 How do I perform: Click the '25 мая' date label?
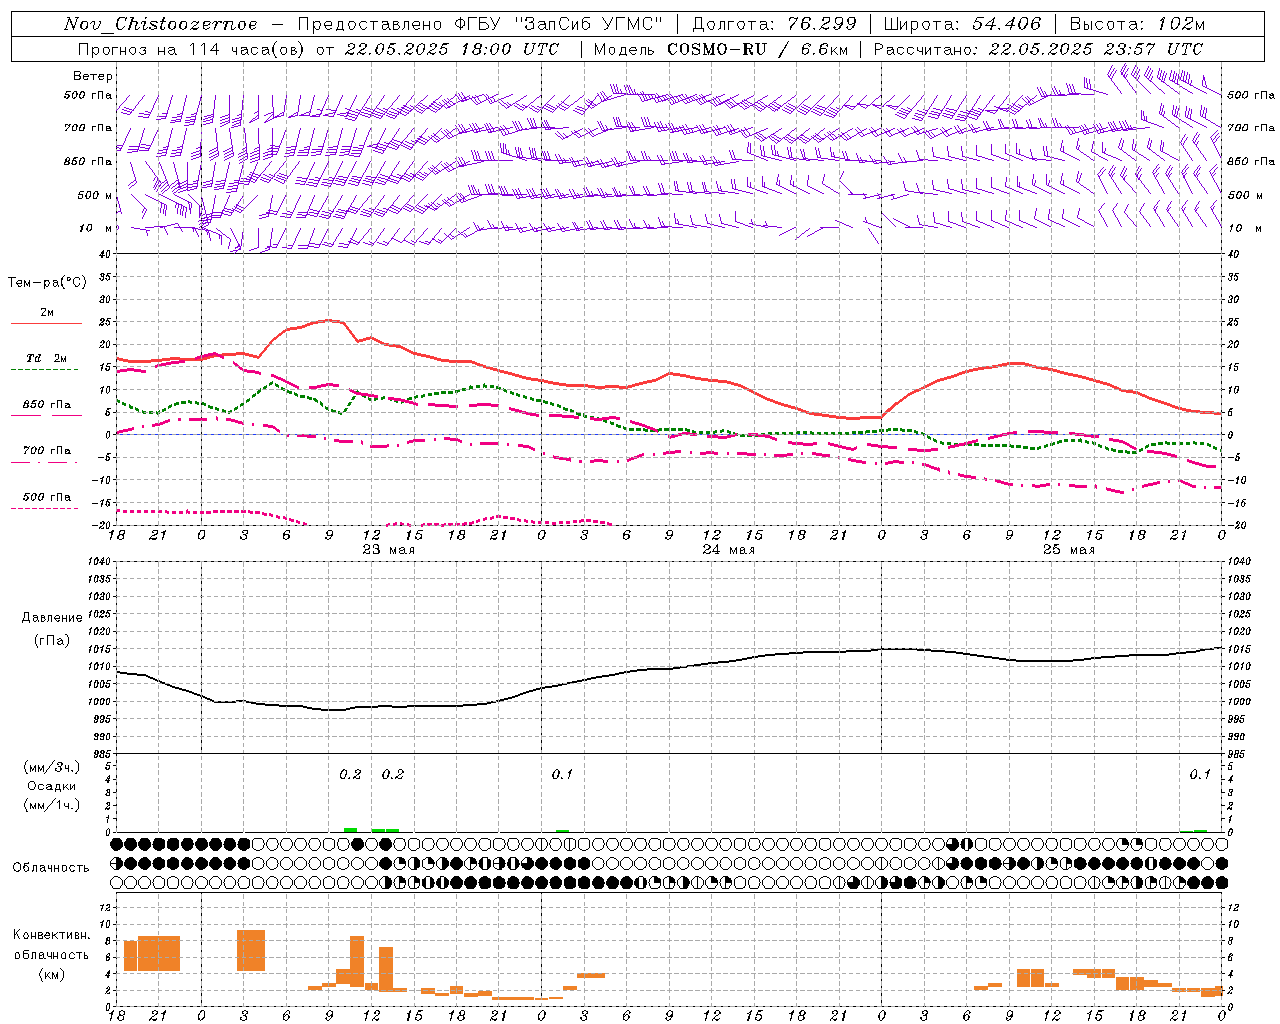[x=1068, y=550]
